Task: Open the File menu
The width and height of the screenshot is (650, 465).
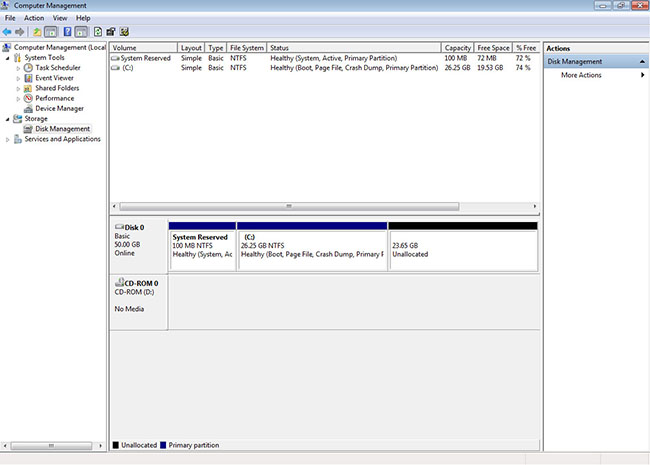Action: [10, 18]
